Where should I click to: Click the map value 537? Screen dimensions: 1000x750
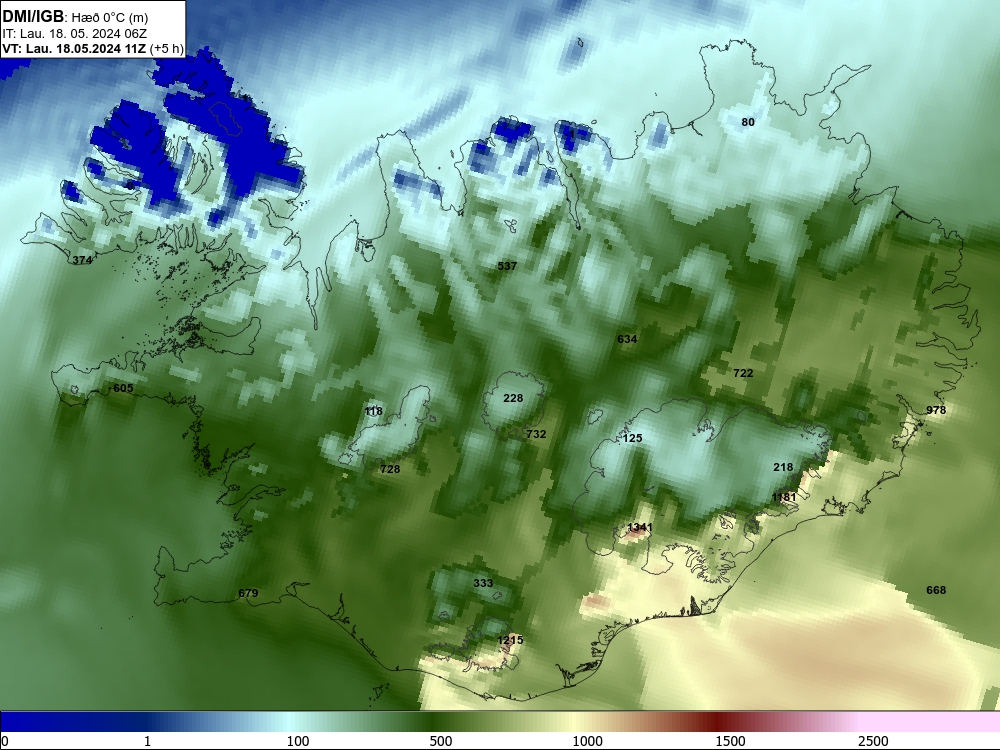coord(507,266)
